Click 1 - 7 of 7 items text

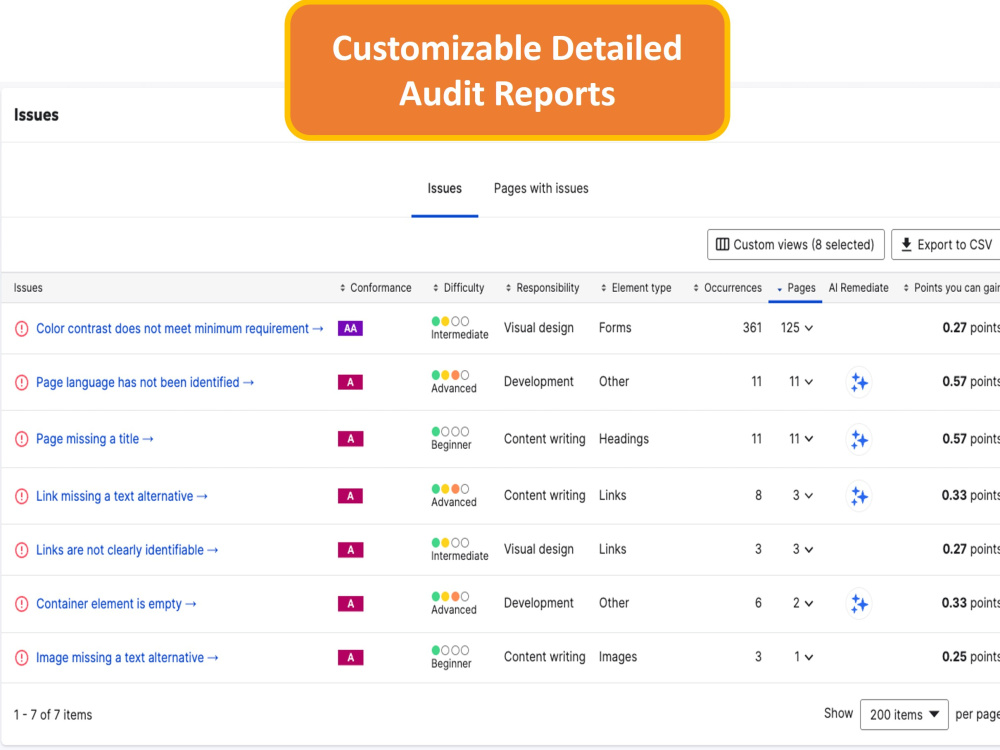coord(53,715)
